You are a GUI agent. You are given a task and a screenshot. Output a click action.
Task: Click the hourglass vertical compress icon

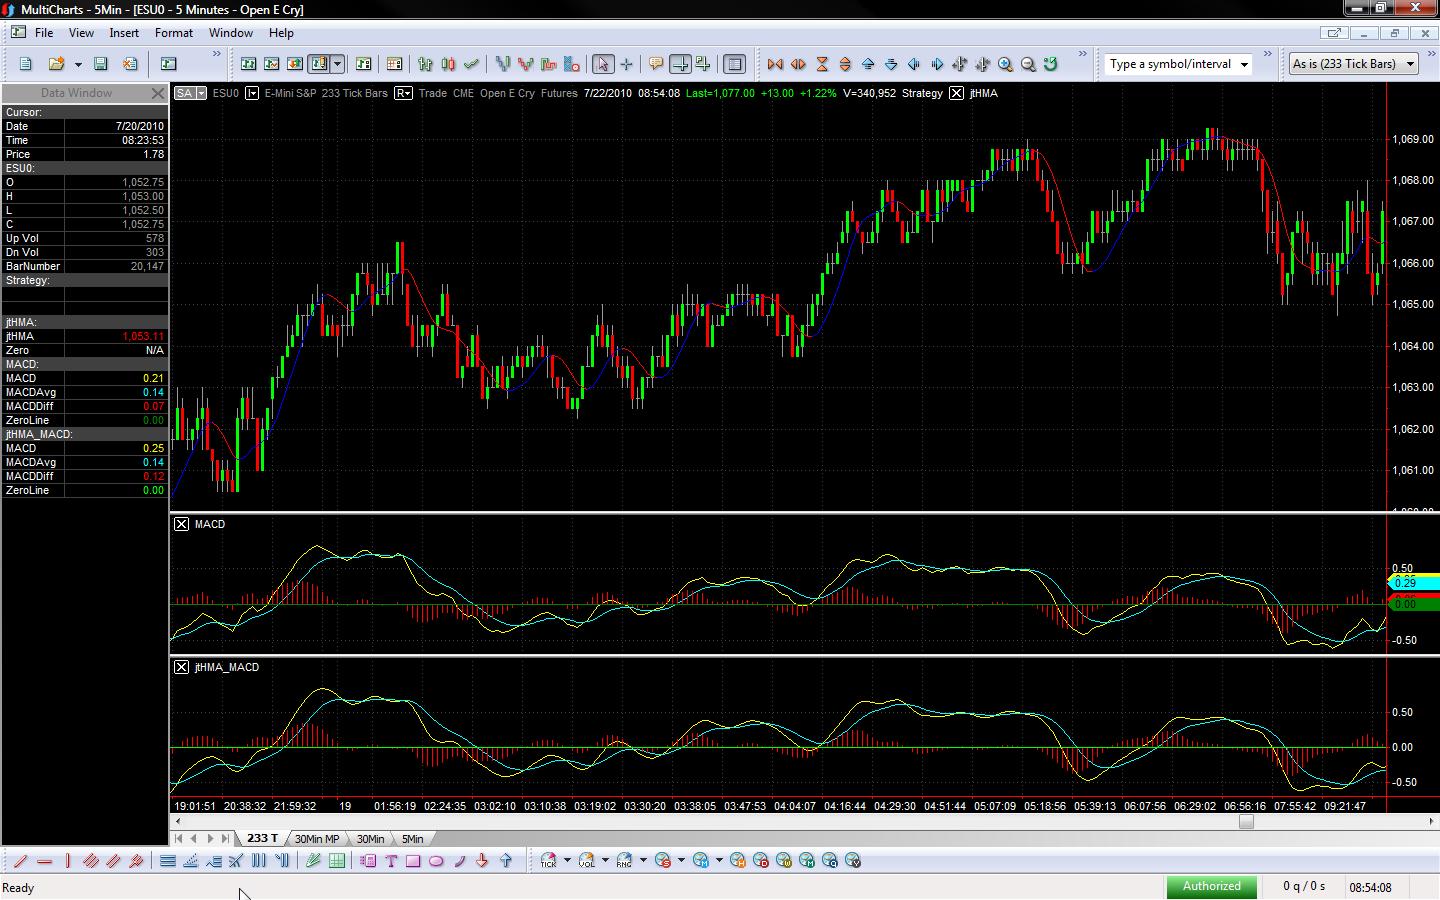coord(822,64)
